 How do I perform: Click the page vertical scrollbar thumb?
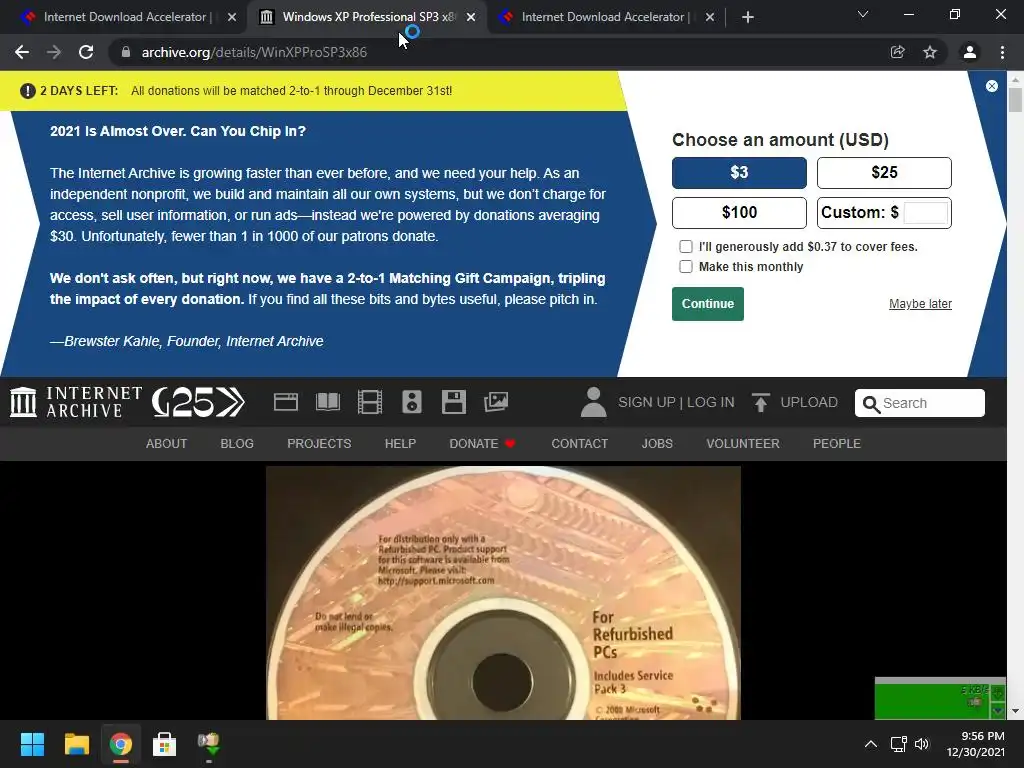click(1015, 100)
